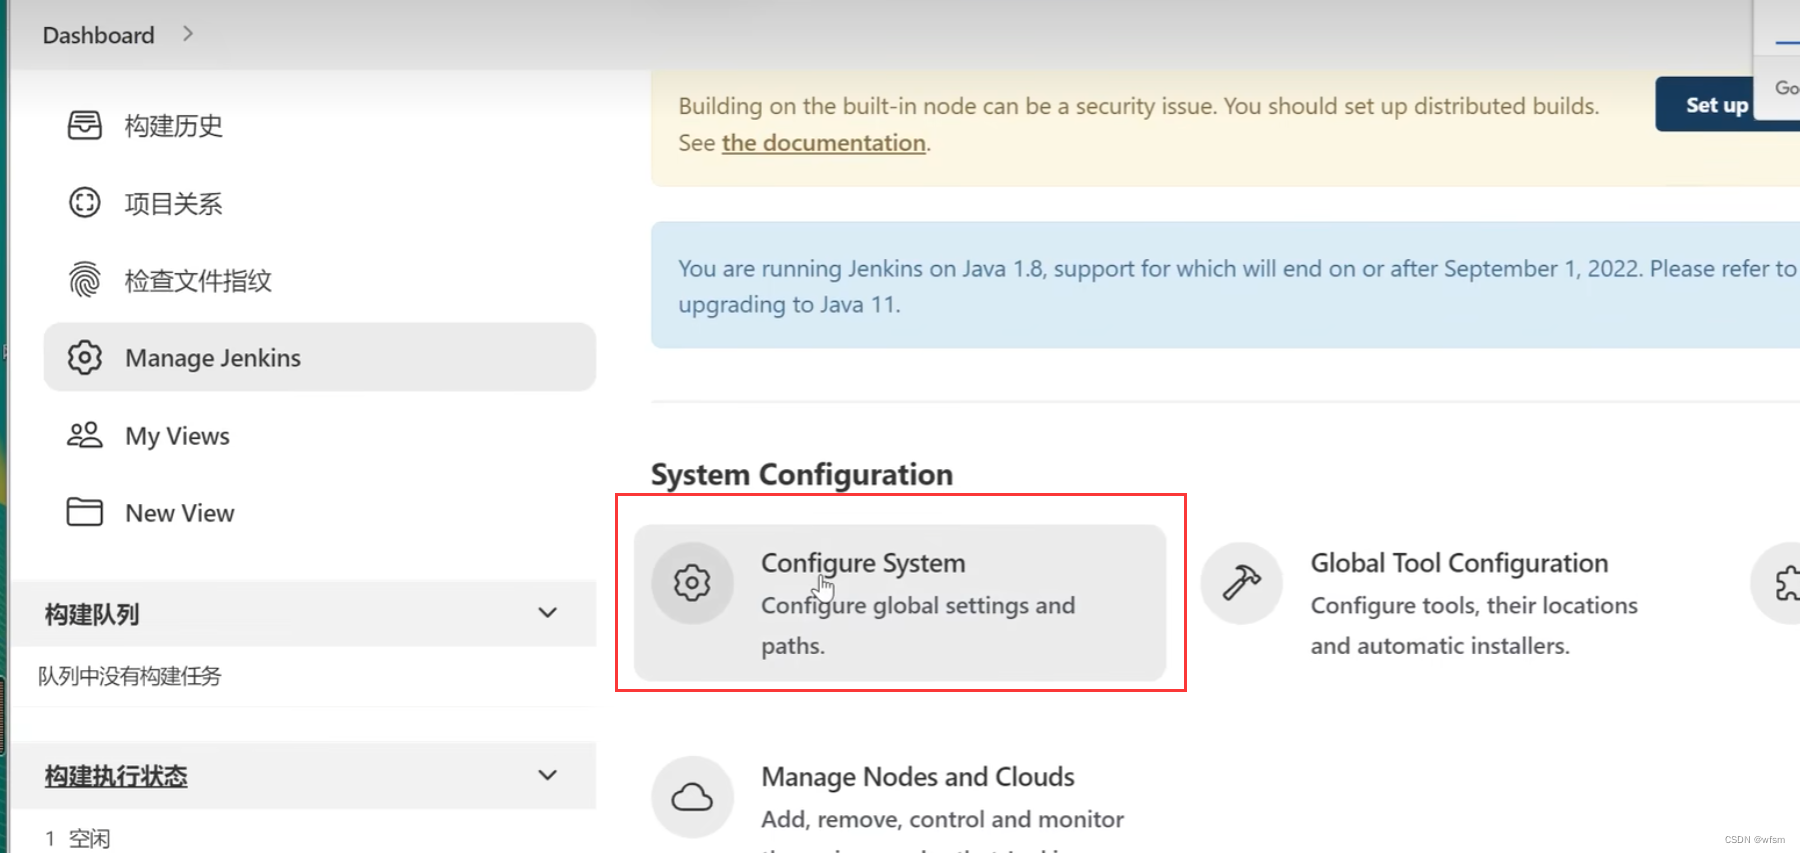Click 'Configure global settings and paths.' description
This screenshot has width=1800, height=853.
[x=917, y=625]
